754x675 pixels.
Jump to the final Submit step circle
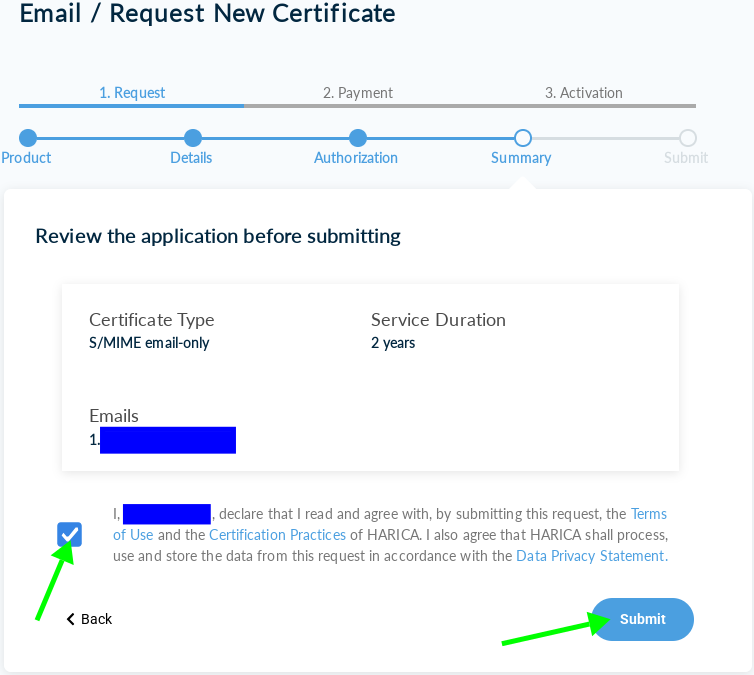[x=687, y=138]
